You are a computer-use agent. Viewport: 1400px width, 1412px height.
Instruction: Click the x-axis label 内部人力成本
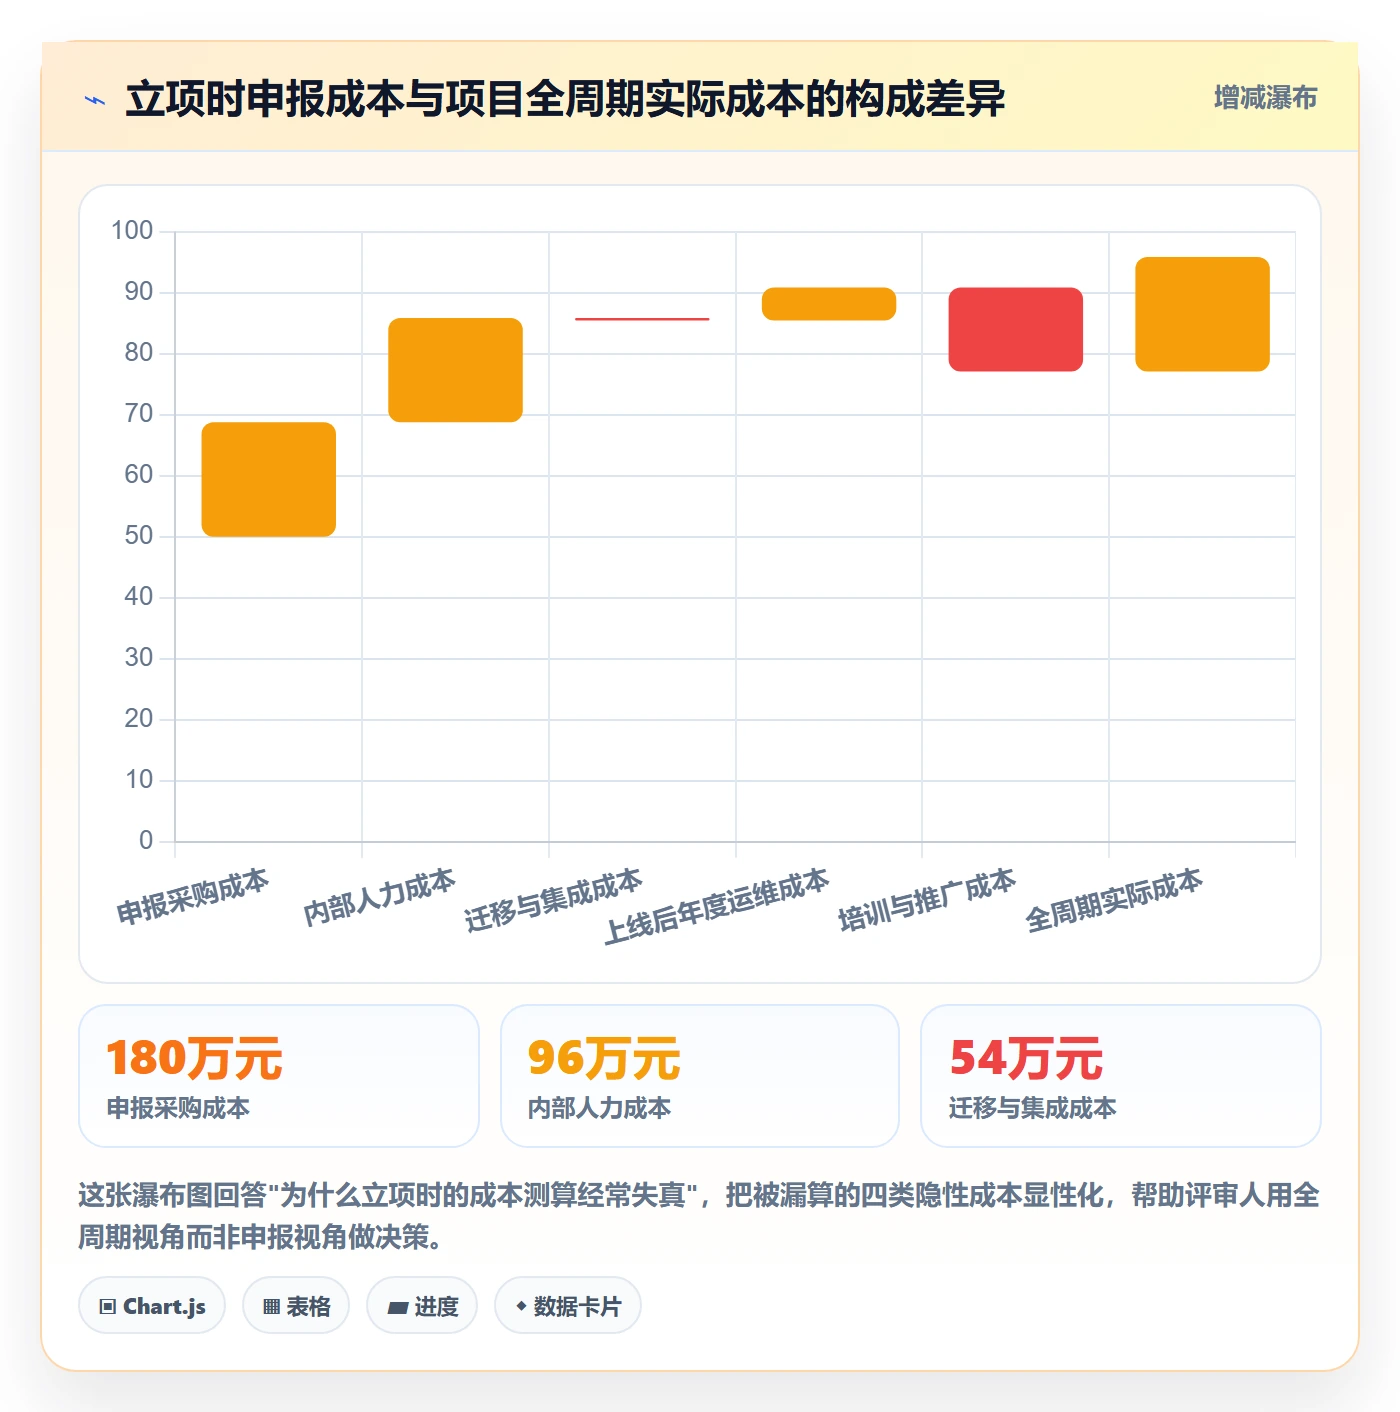tap(380, 896)
